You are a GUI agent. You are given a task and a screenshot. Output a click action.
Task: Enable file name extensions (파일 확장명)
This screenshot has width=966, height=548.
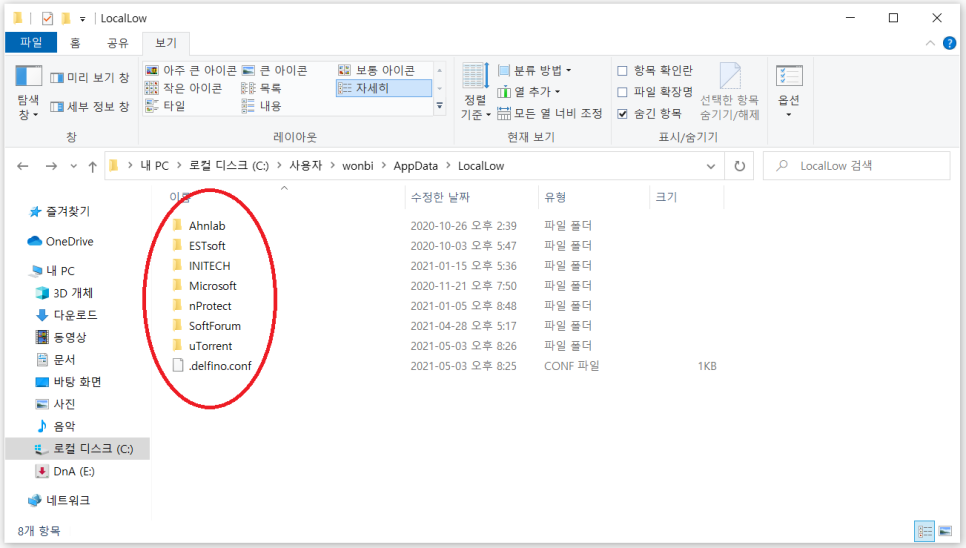[x=655, y=92]
